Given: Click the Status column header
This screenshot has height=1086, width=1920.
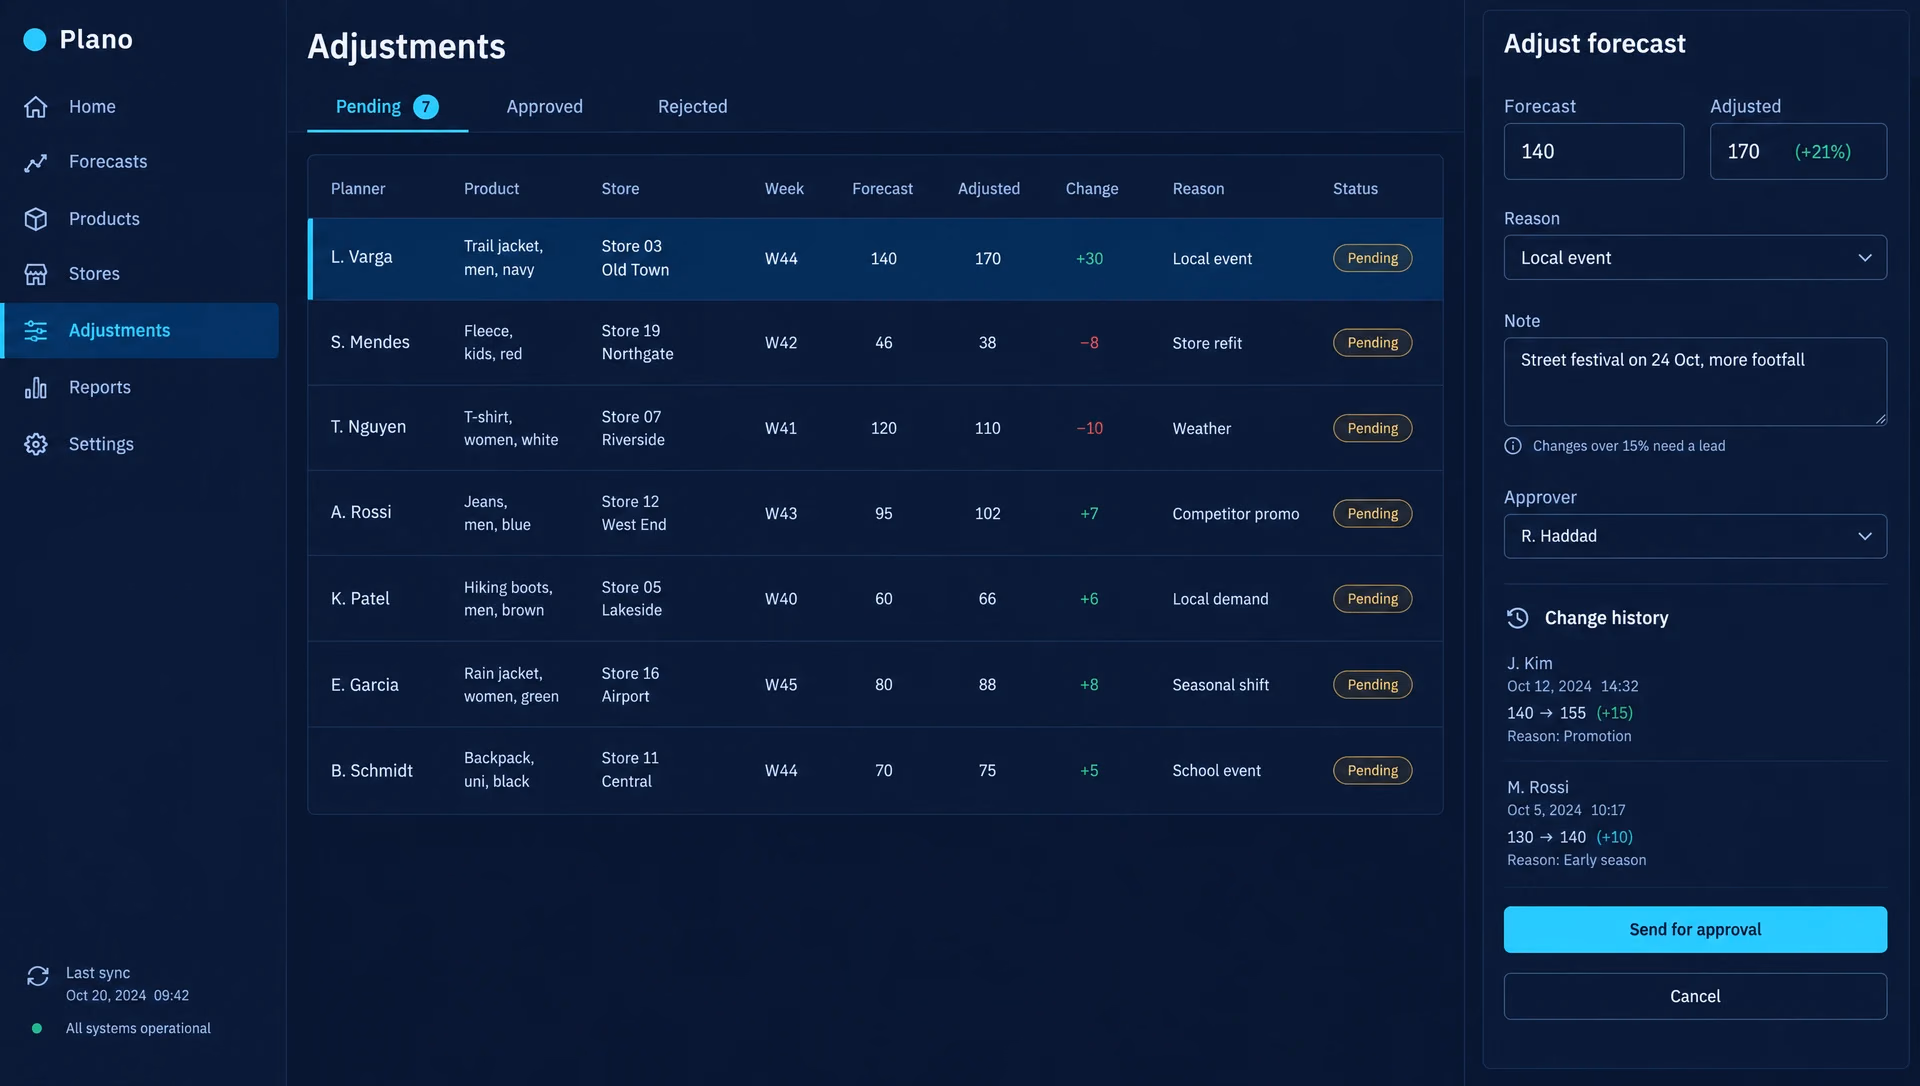Looking at the screenshot, I should pyautogui.click(x=1355, y=189).
